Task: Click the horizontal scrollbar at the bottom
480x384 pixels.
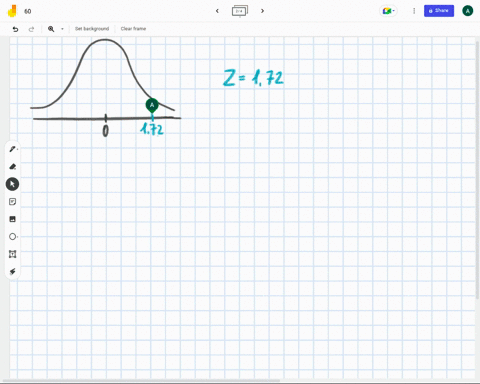Action: coord(142,381)
